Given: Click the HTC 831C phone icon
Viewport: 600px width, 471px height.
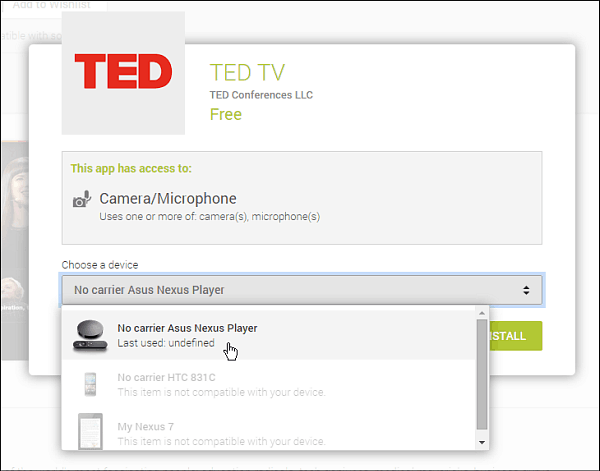Looking at the screenshot, I should (x=90, y=384).
